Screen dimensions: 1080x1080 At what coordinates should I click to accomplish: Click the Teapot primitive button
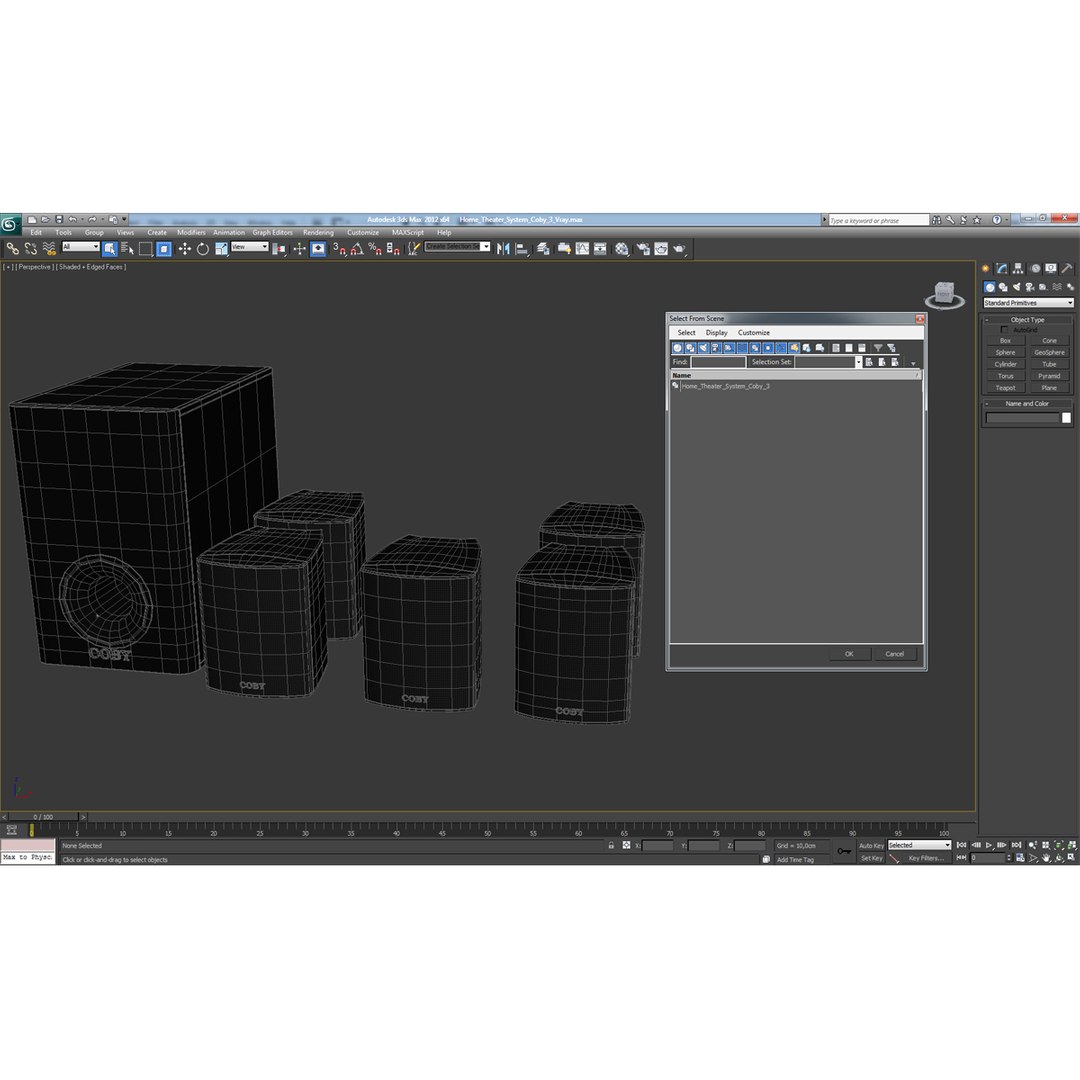click(1005, 388)
